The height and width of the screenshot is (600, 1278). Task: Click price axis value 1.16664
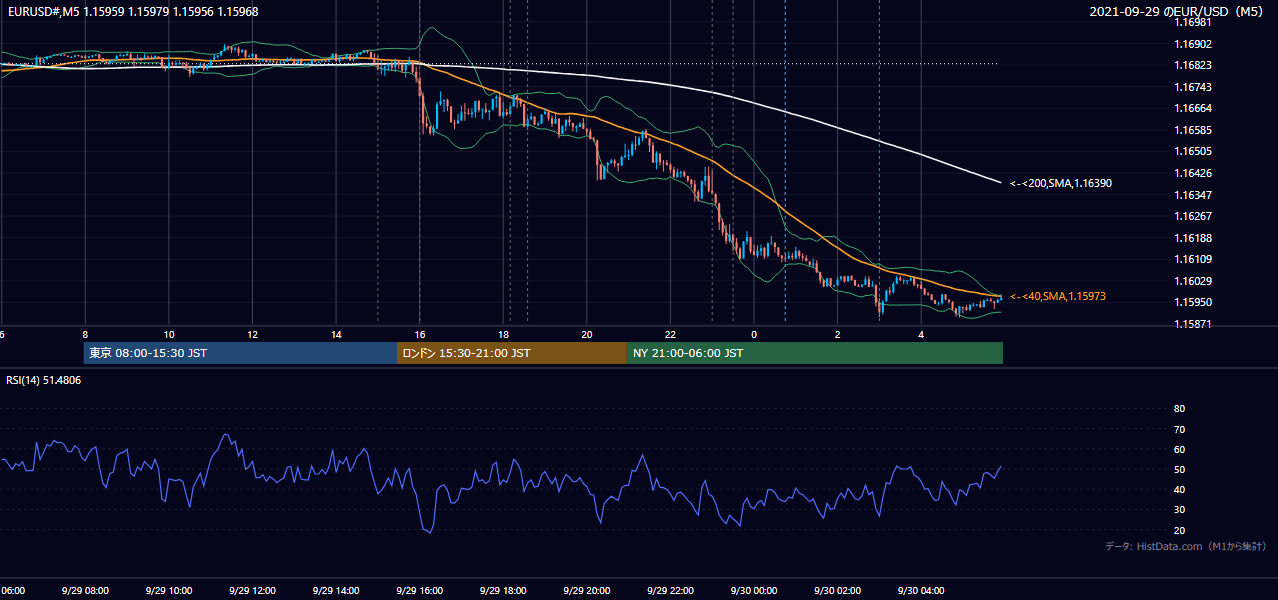pyautogui.click(x=1194, y=108)
